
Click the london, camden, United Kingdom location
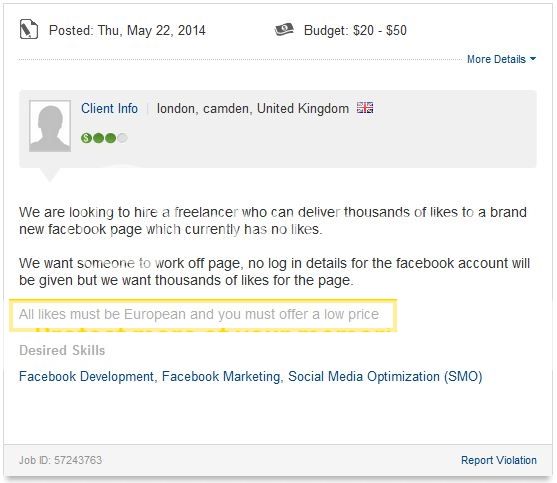253,108
